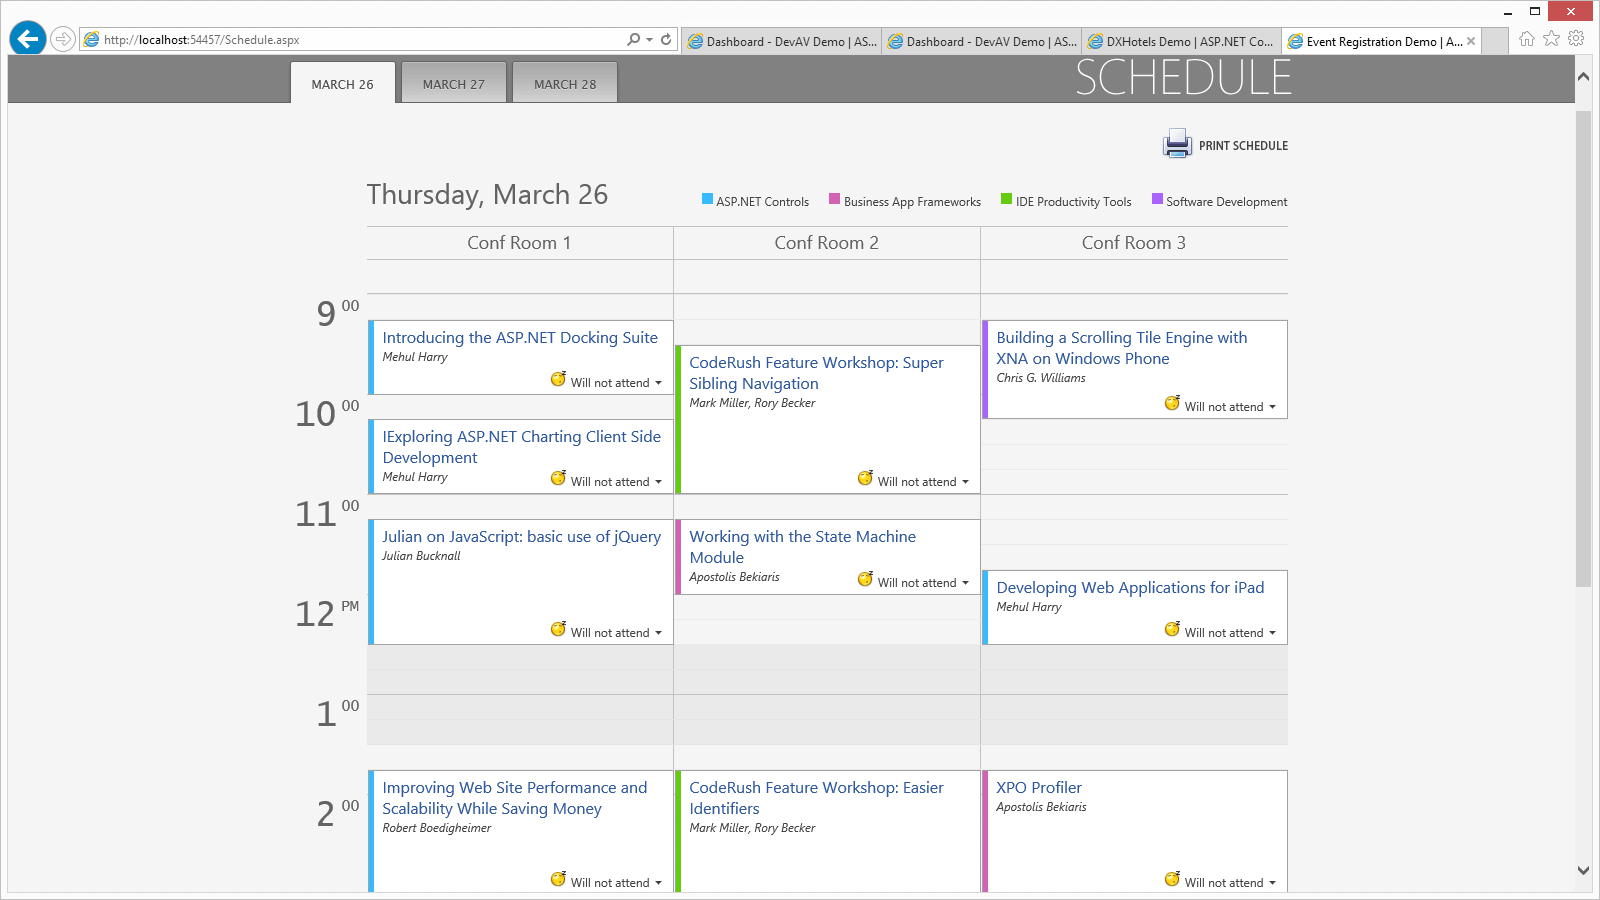Expand the address bar search options arrow
Screen dimensions: 1600x900
[650, 40]
